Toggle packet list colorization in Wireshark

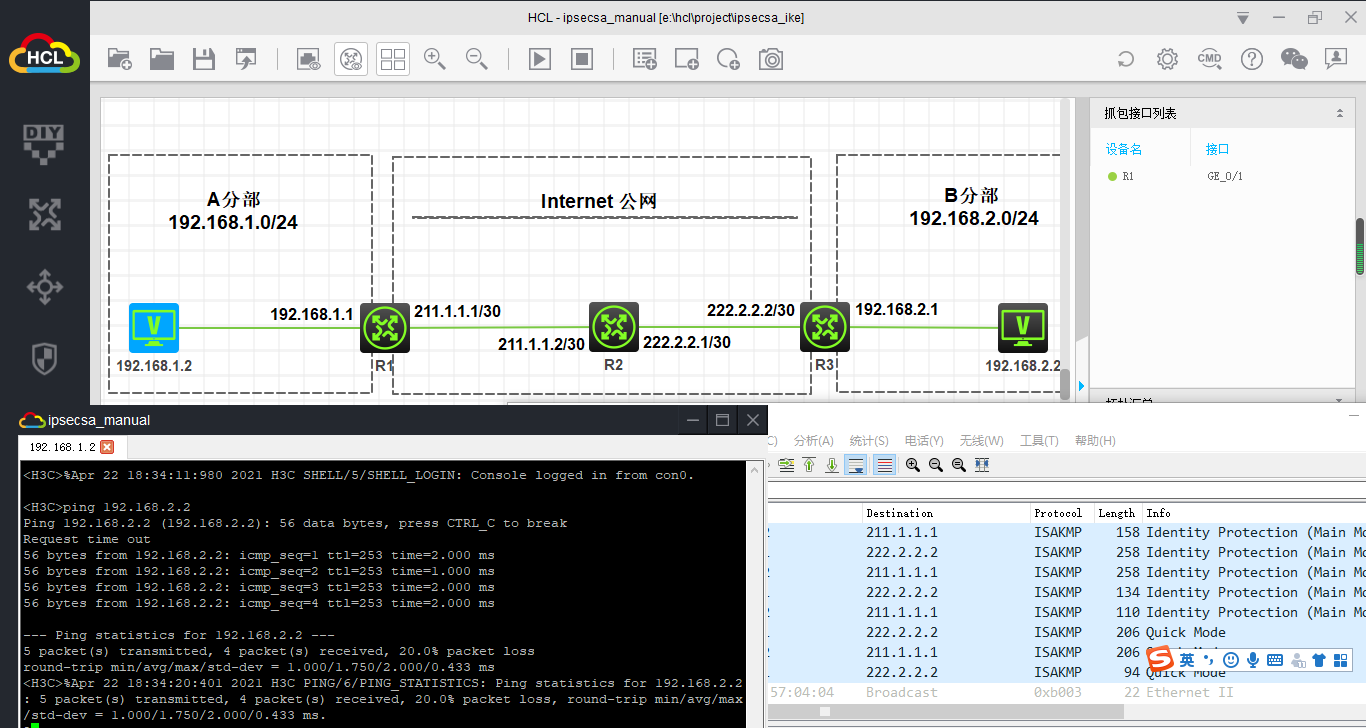coord(884,464)
